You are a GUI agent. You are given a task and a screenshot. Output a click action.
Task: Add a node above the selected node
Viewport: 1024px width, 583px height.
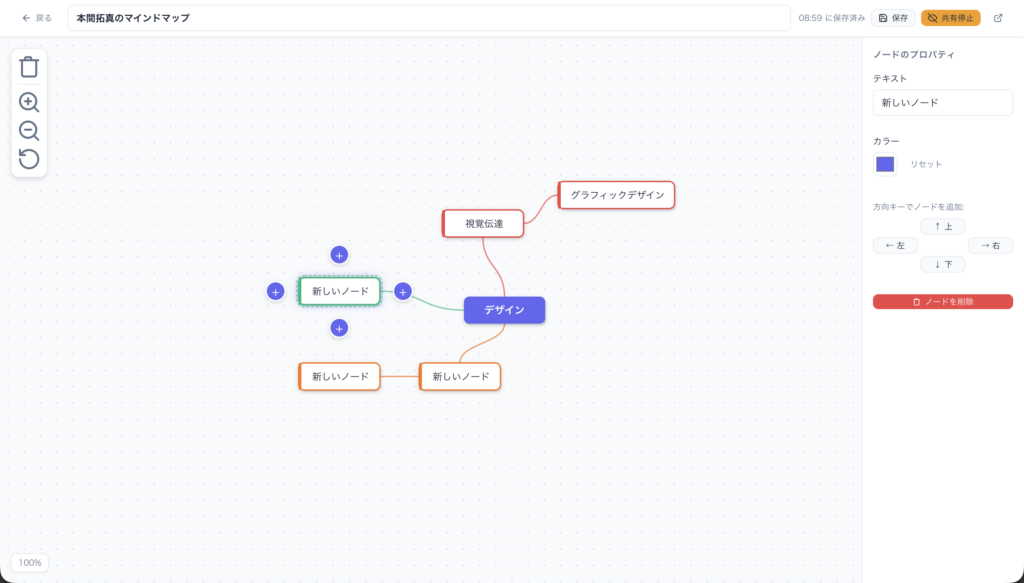coord(339,255)
